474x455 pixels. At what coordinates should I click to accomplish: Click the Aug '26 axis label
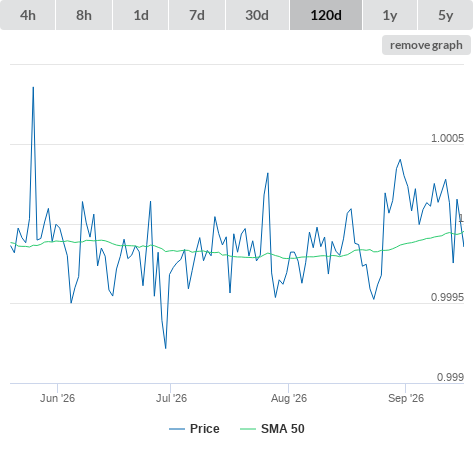(x=289, y=398)
